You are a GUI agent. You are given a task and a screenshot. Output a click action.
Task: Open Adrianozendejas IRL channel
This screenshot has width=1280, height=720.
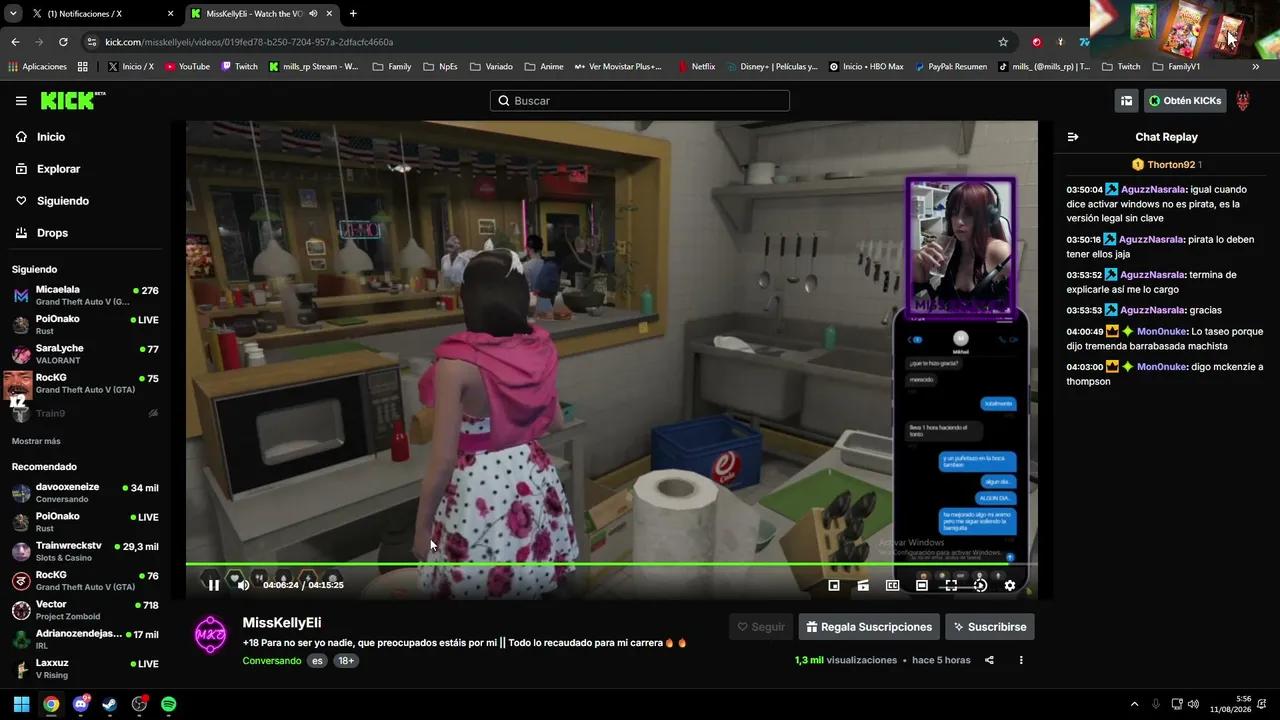point(84,640)
